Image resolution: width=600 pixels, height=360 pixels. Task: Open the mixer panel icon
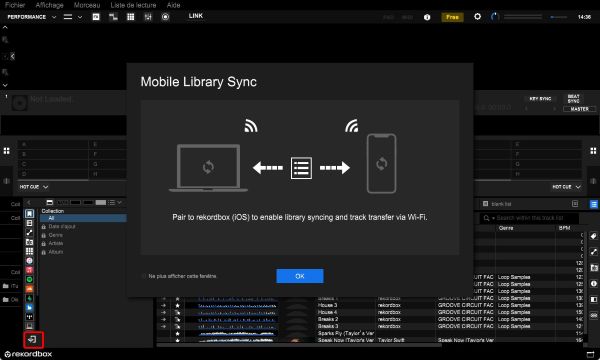coord(148,17)
